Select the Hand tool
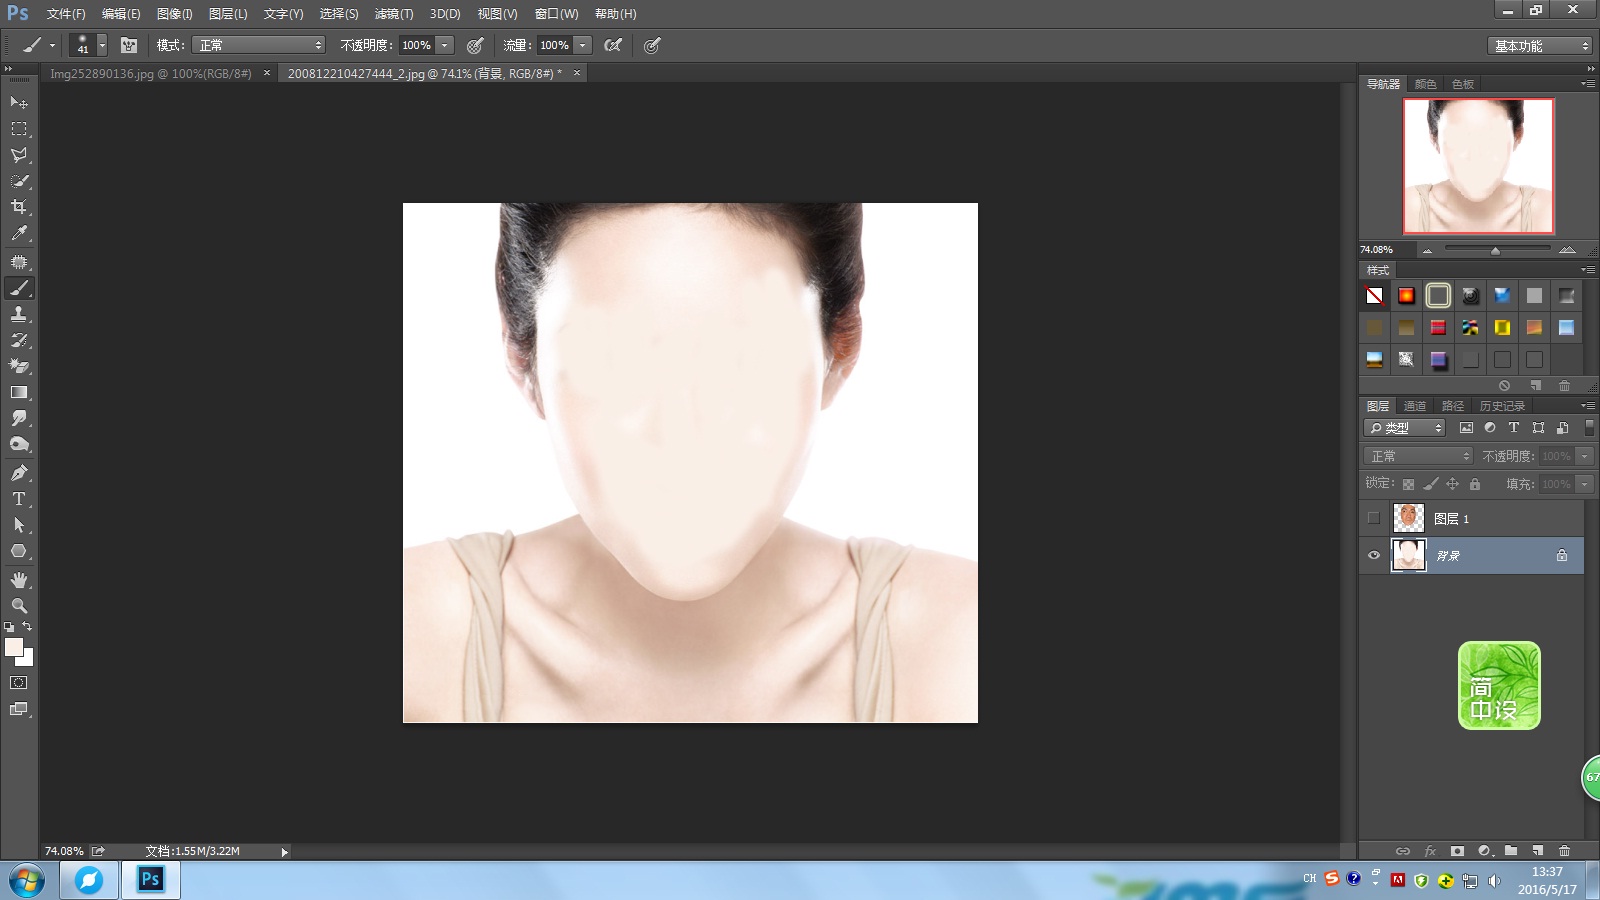Viewport: 1600px width, 900px height. pyautogui.click(x=19, y=580)
